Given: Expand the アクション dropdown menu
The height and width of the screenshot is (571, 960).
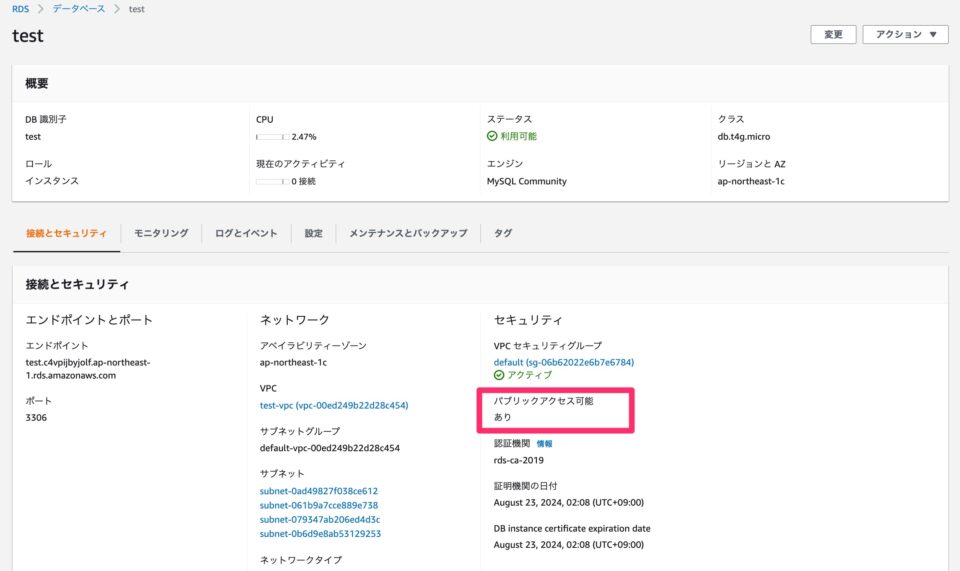Looking at the screenshot, I should tap(904, 34).
